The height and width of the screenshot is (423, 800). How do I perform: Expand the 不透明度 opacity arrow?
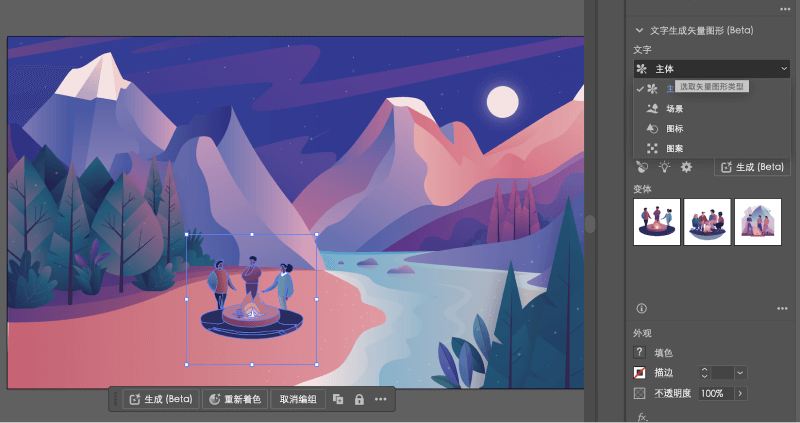point(741,394)
